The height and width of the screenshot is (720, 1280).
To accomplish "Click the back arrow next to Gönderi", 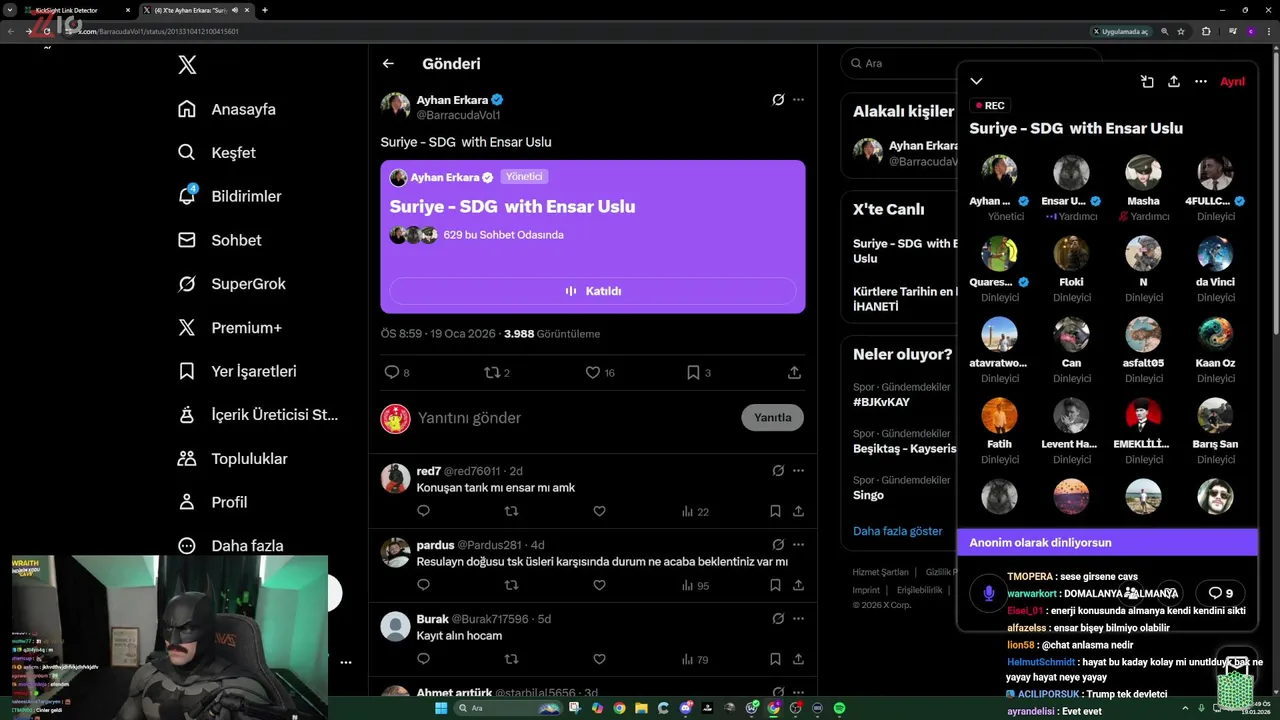I will [388, 63].
